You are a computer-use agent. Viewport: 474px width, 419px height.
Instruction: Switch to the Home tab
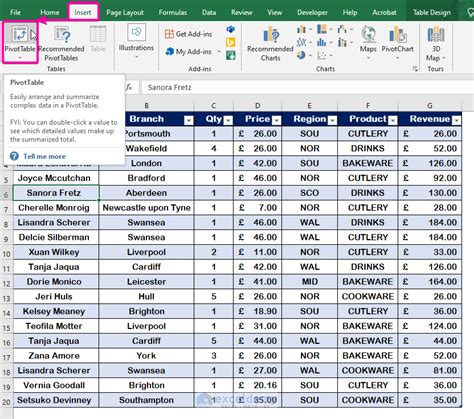tap(50, 12)
